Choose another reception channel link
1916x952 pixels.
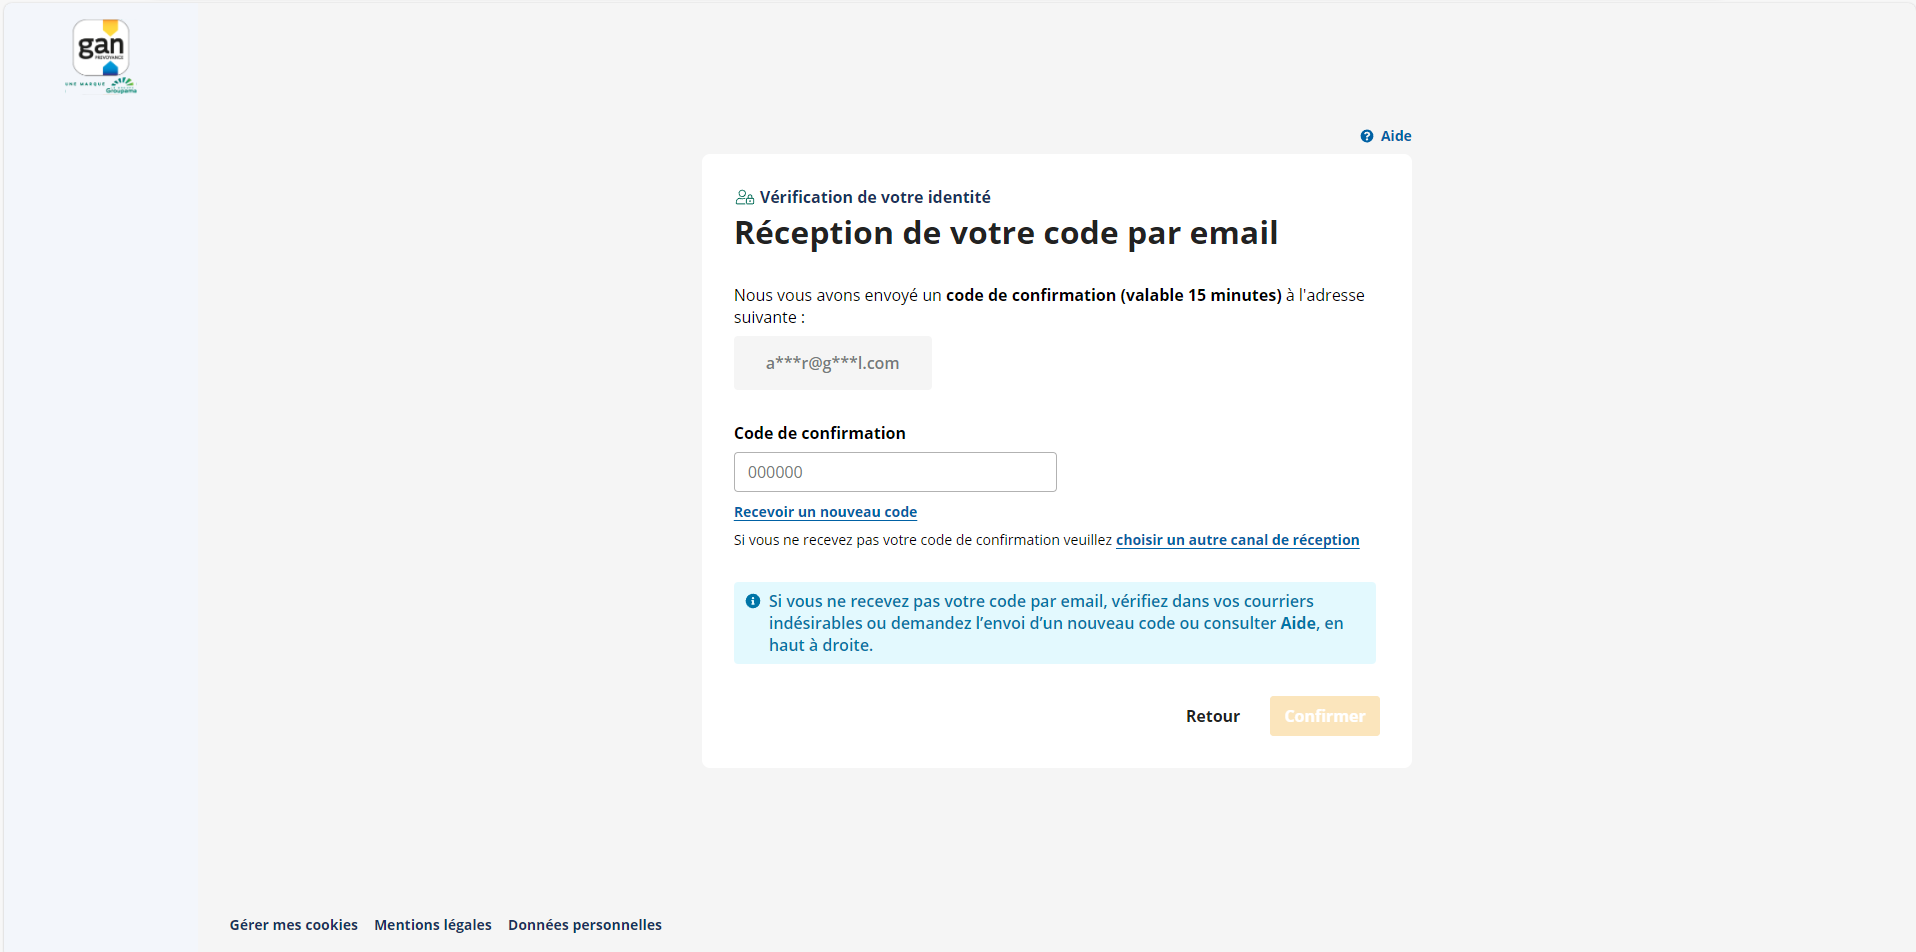click(1237, 540)
